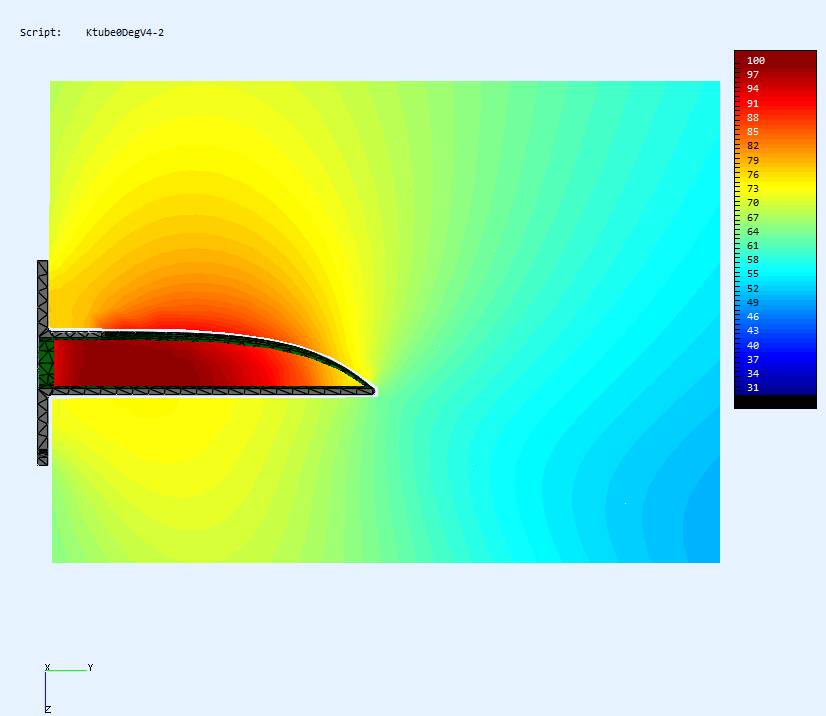The image size is (826, 716).
Task: Click the 70 legend value
Action: click(x=753, y=203)
